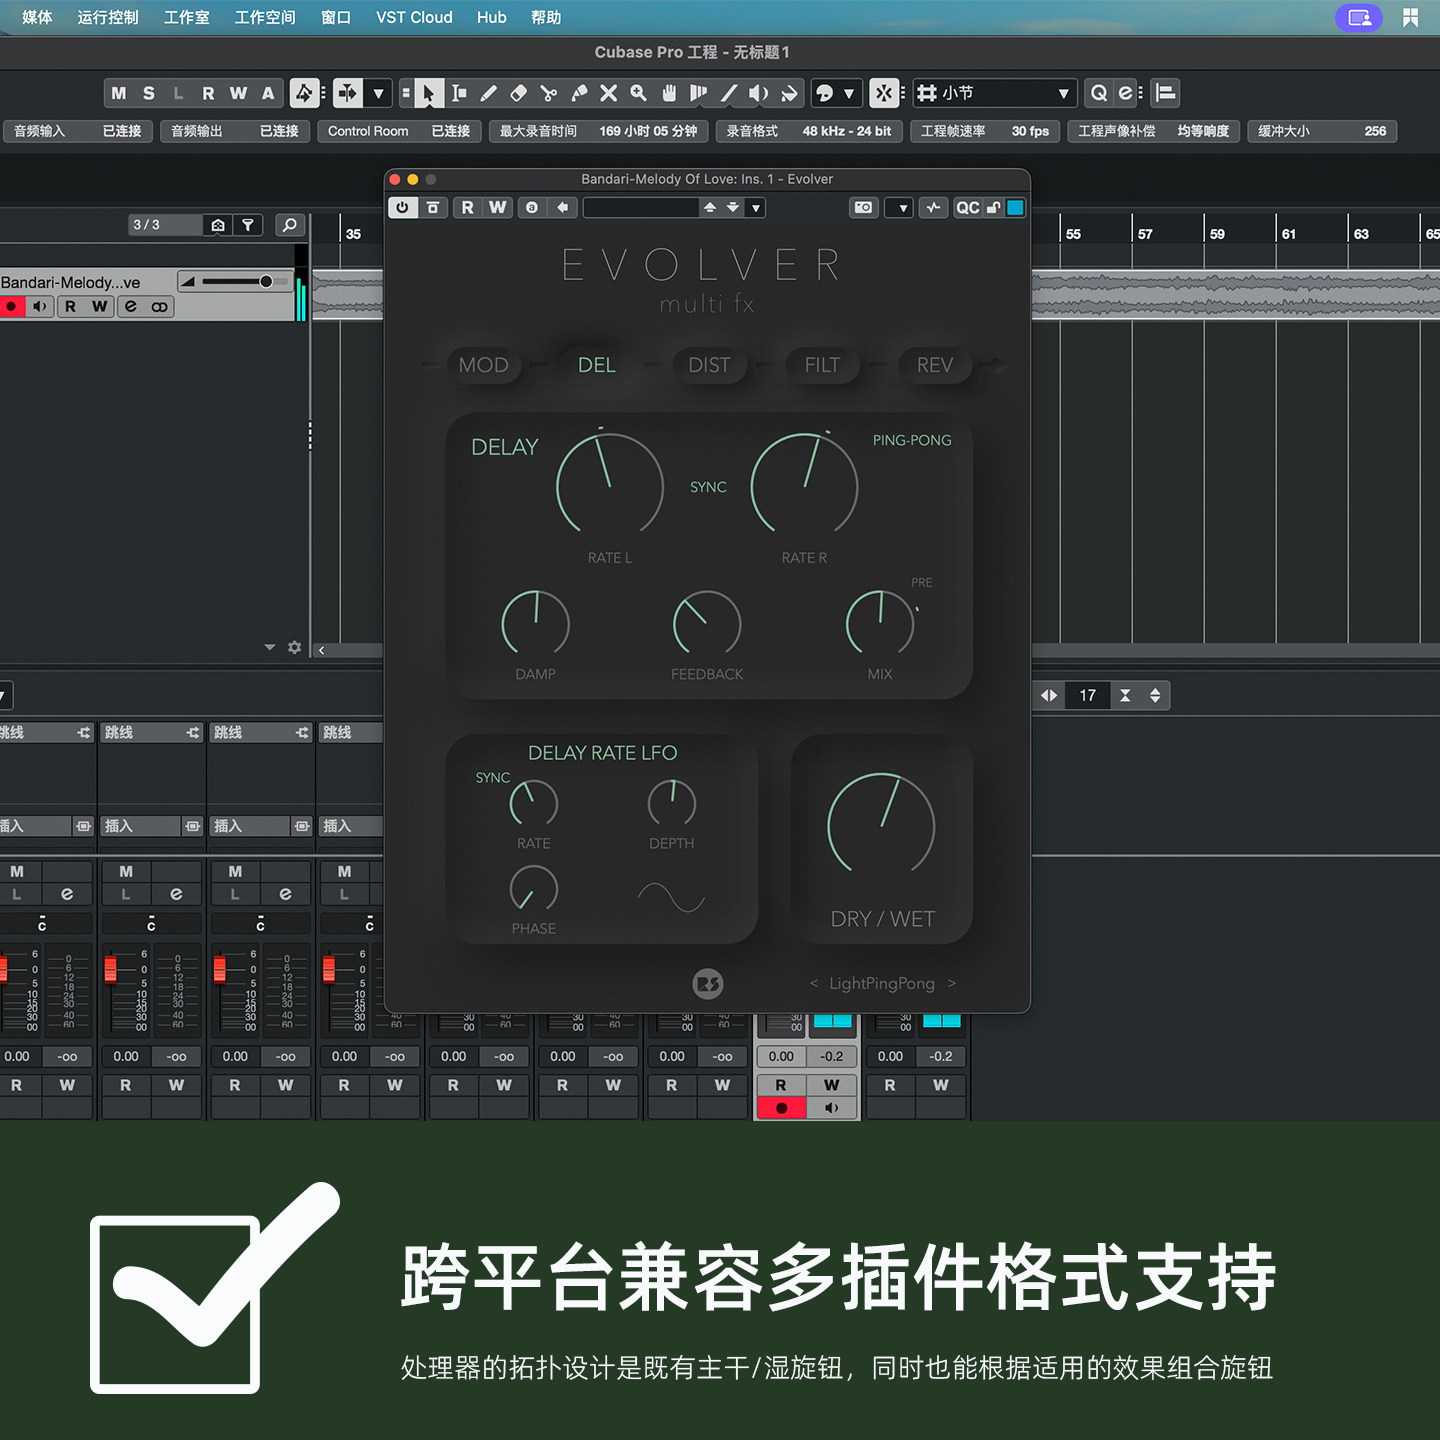1440x1440 pixels.
Task: Activate the Mute X tool
Action: tap(609, 93)
